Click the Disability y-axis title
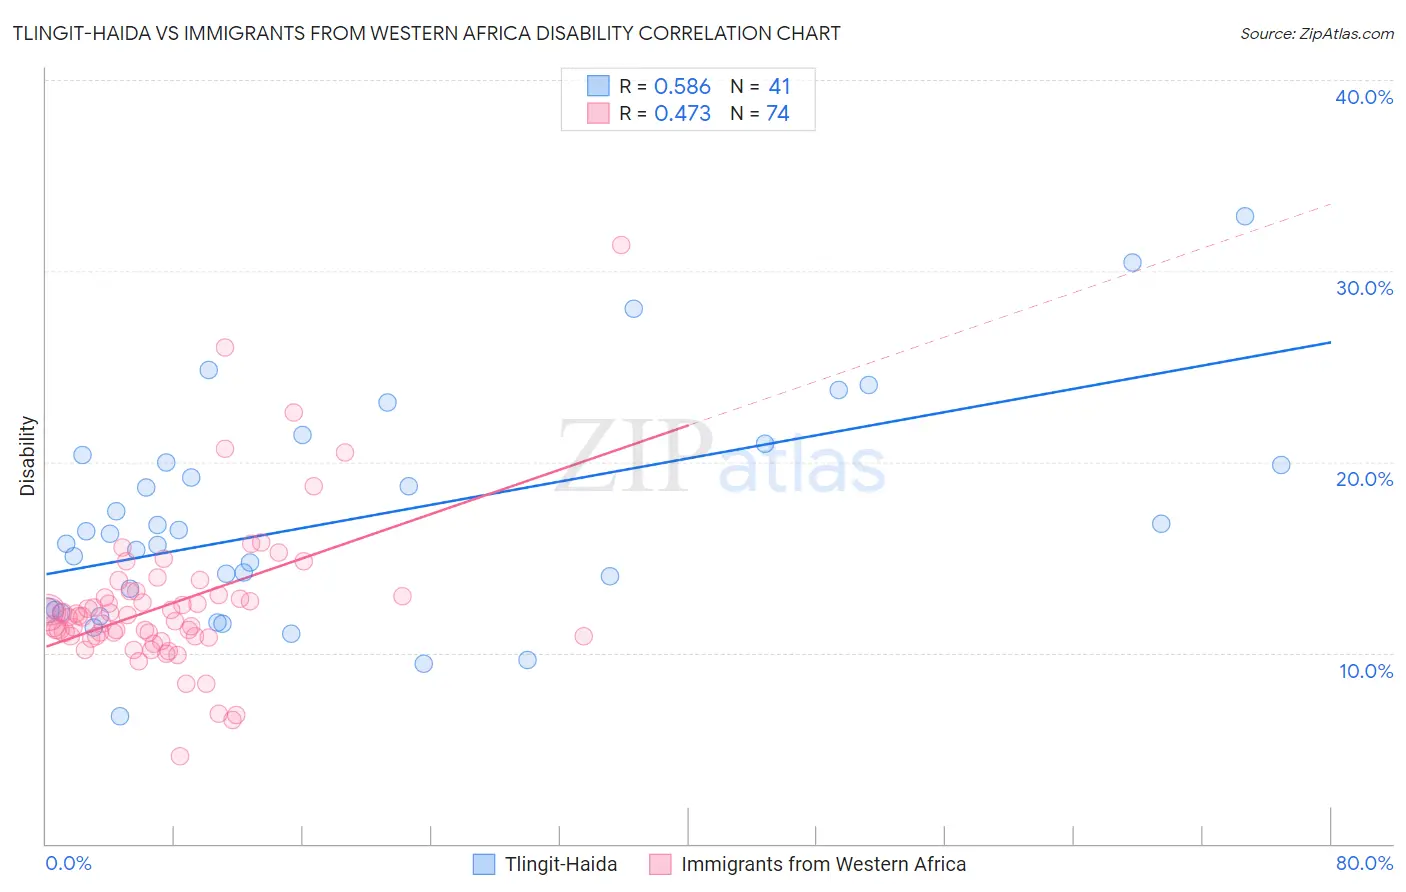Viewport: 1406px width, 892px height. click(28, 456)
